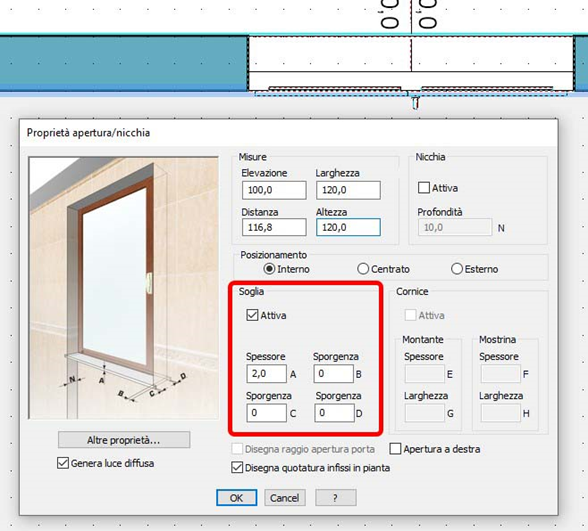Uncheck Disegna quotatura infissi in pianta
Screen dimensions: 588x531
(237, 468)
